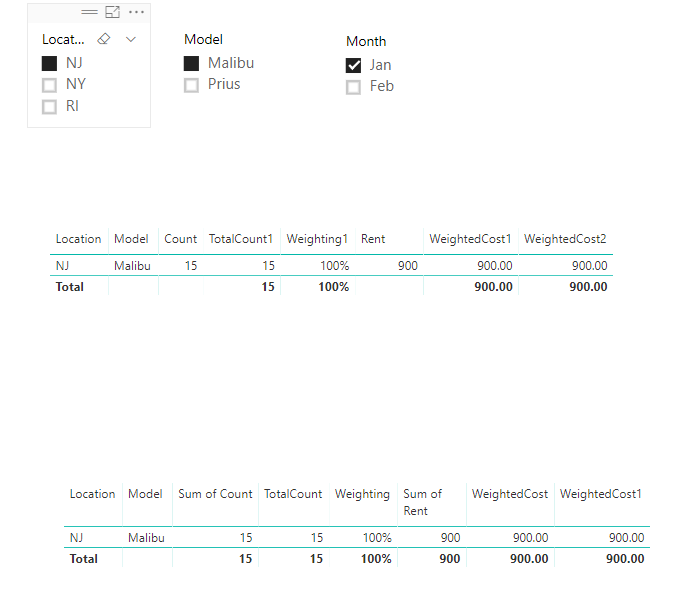
Task: Uncheck the Malibu model checkbox
Action: point(191,63)
